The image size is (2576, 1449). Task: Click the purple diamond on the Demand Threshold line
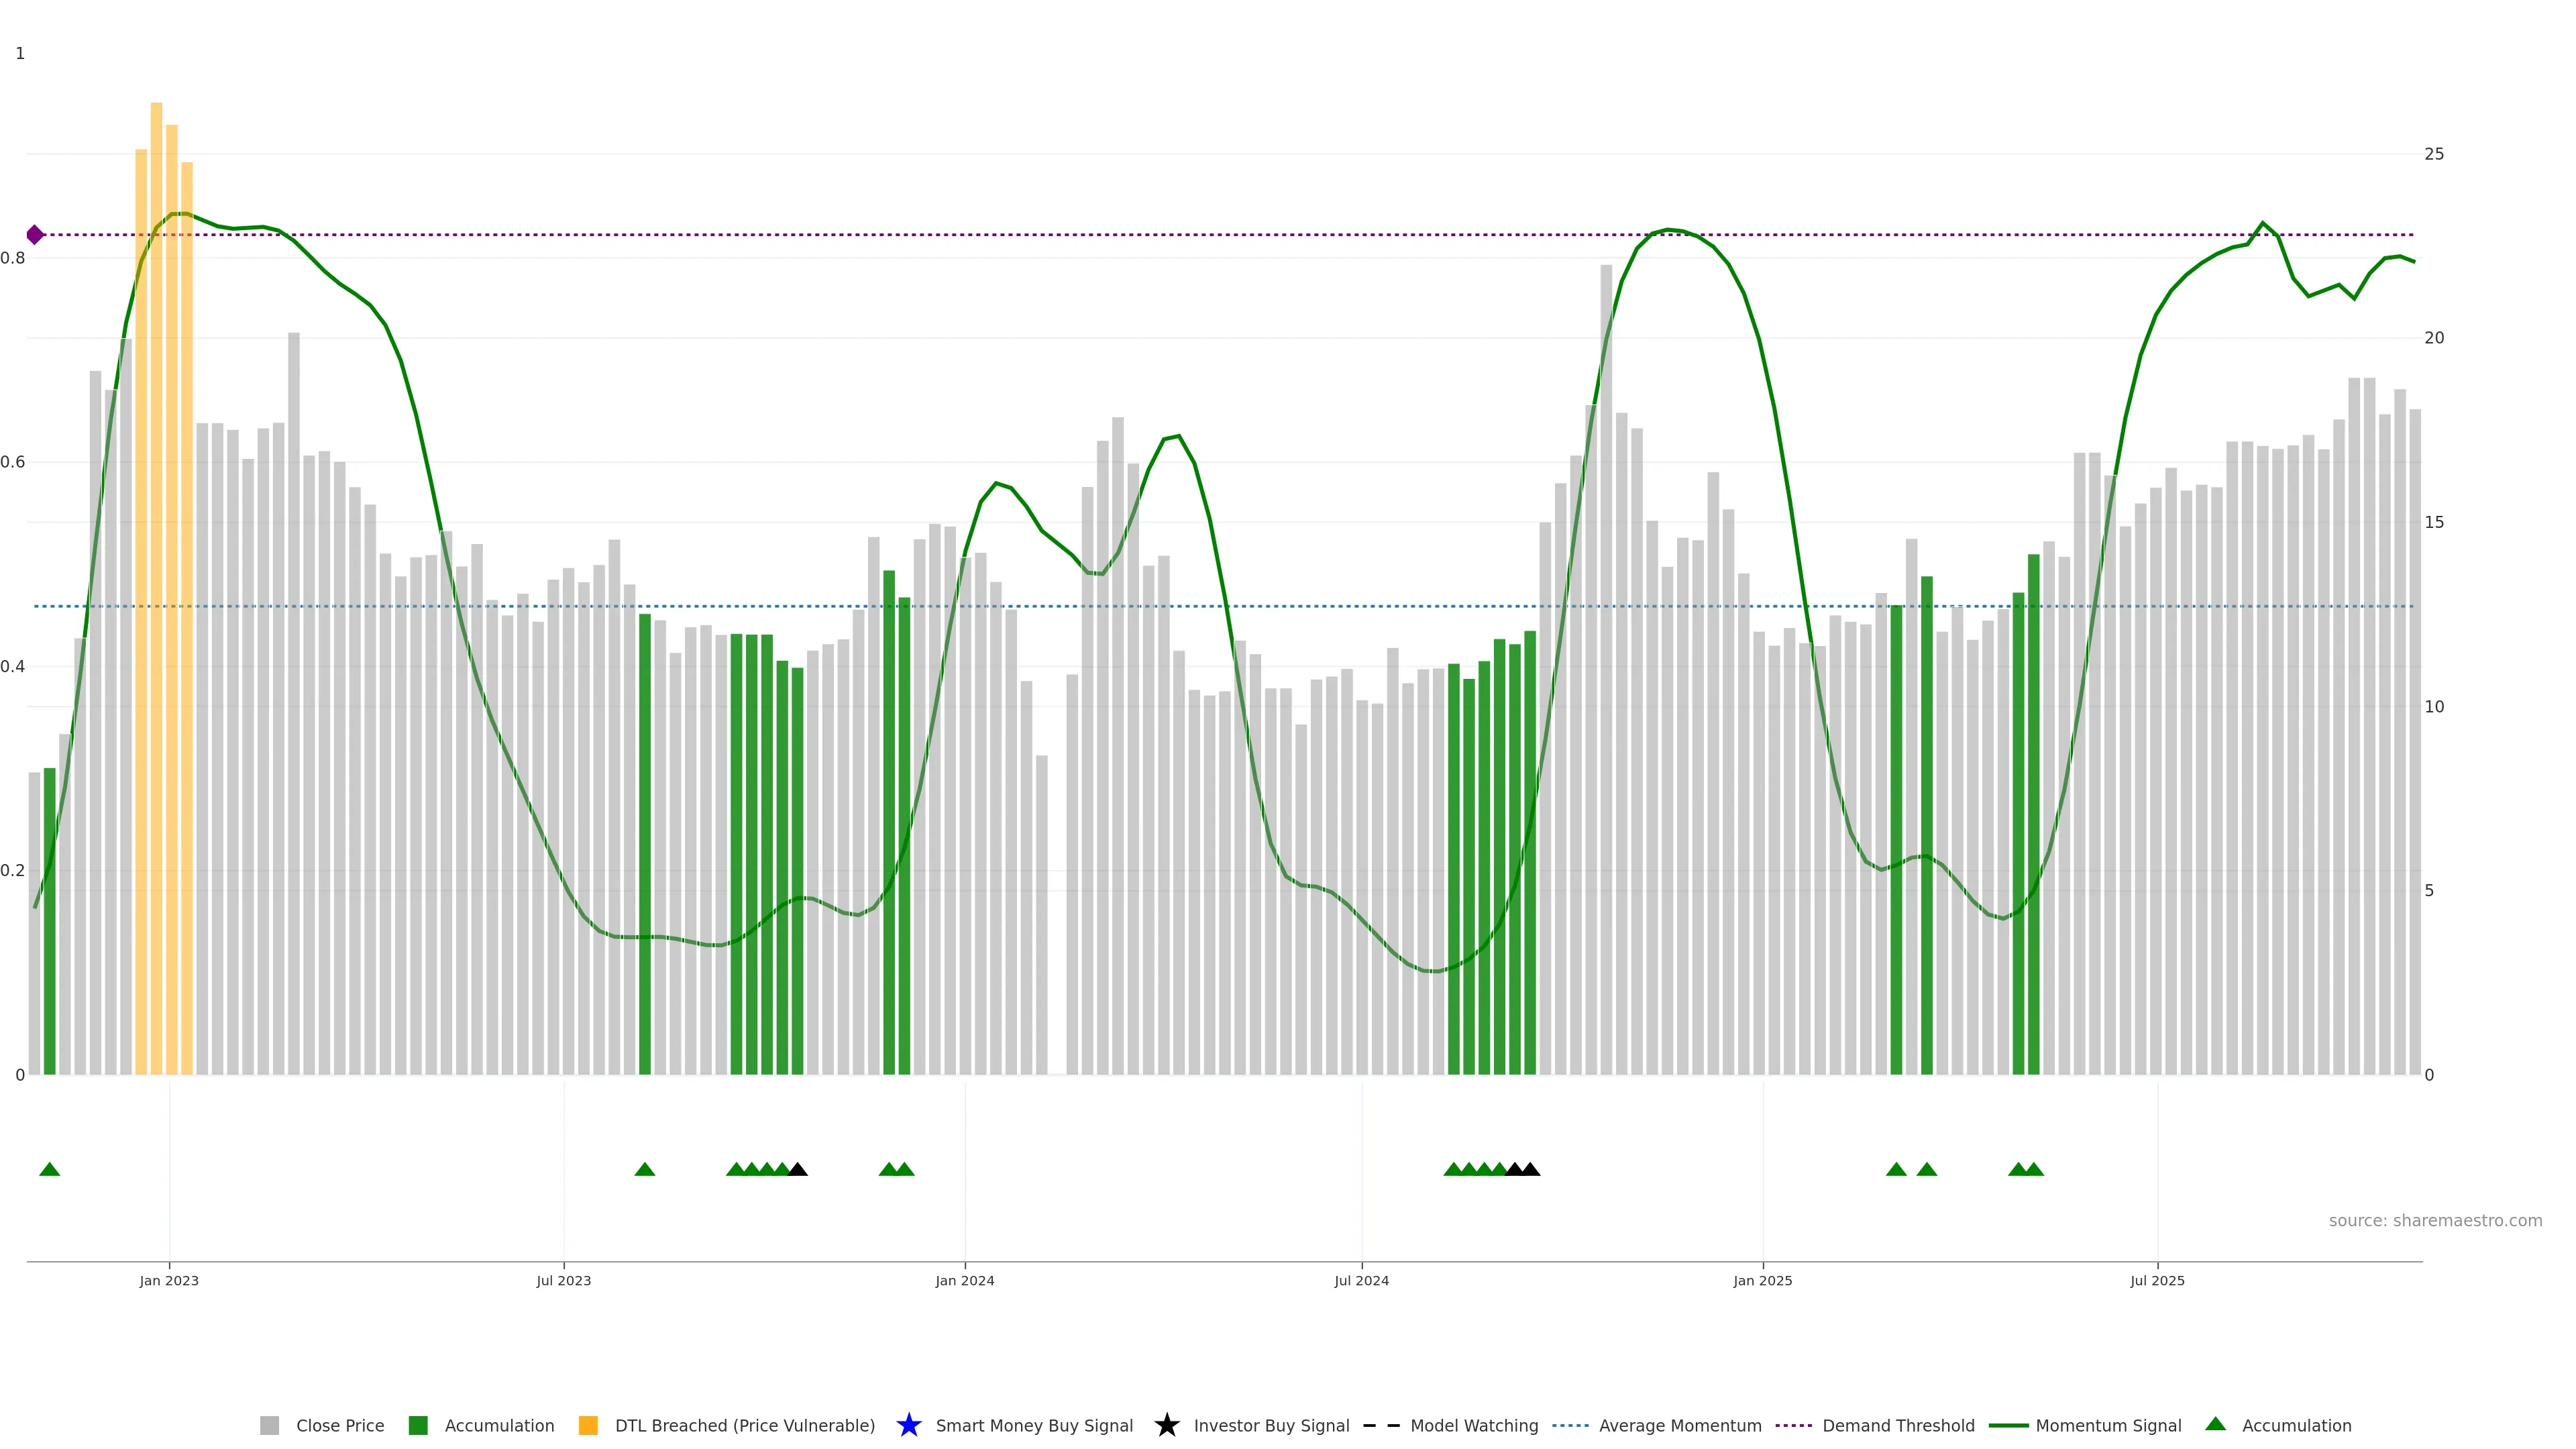click(x=35, y=235)
